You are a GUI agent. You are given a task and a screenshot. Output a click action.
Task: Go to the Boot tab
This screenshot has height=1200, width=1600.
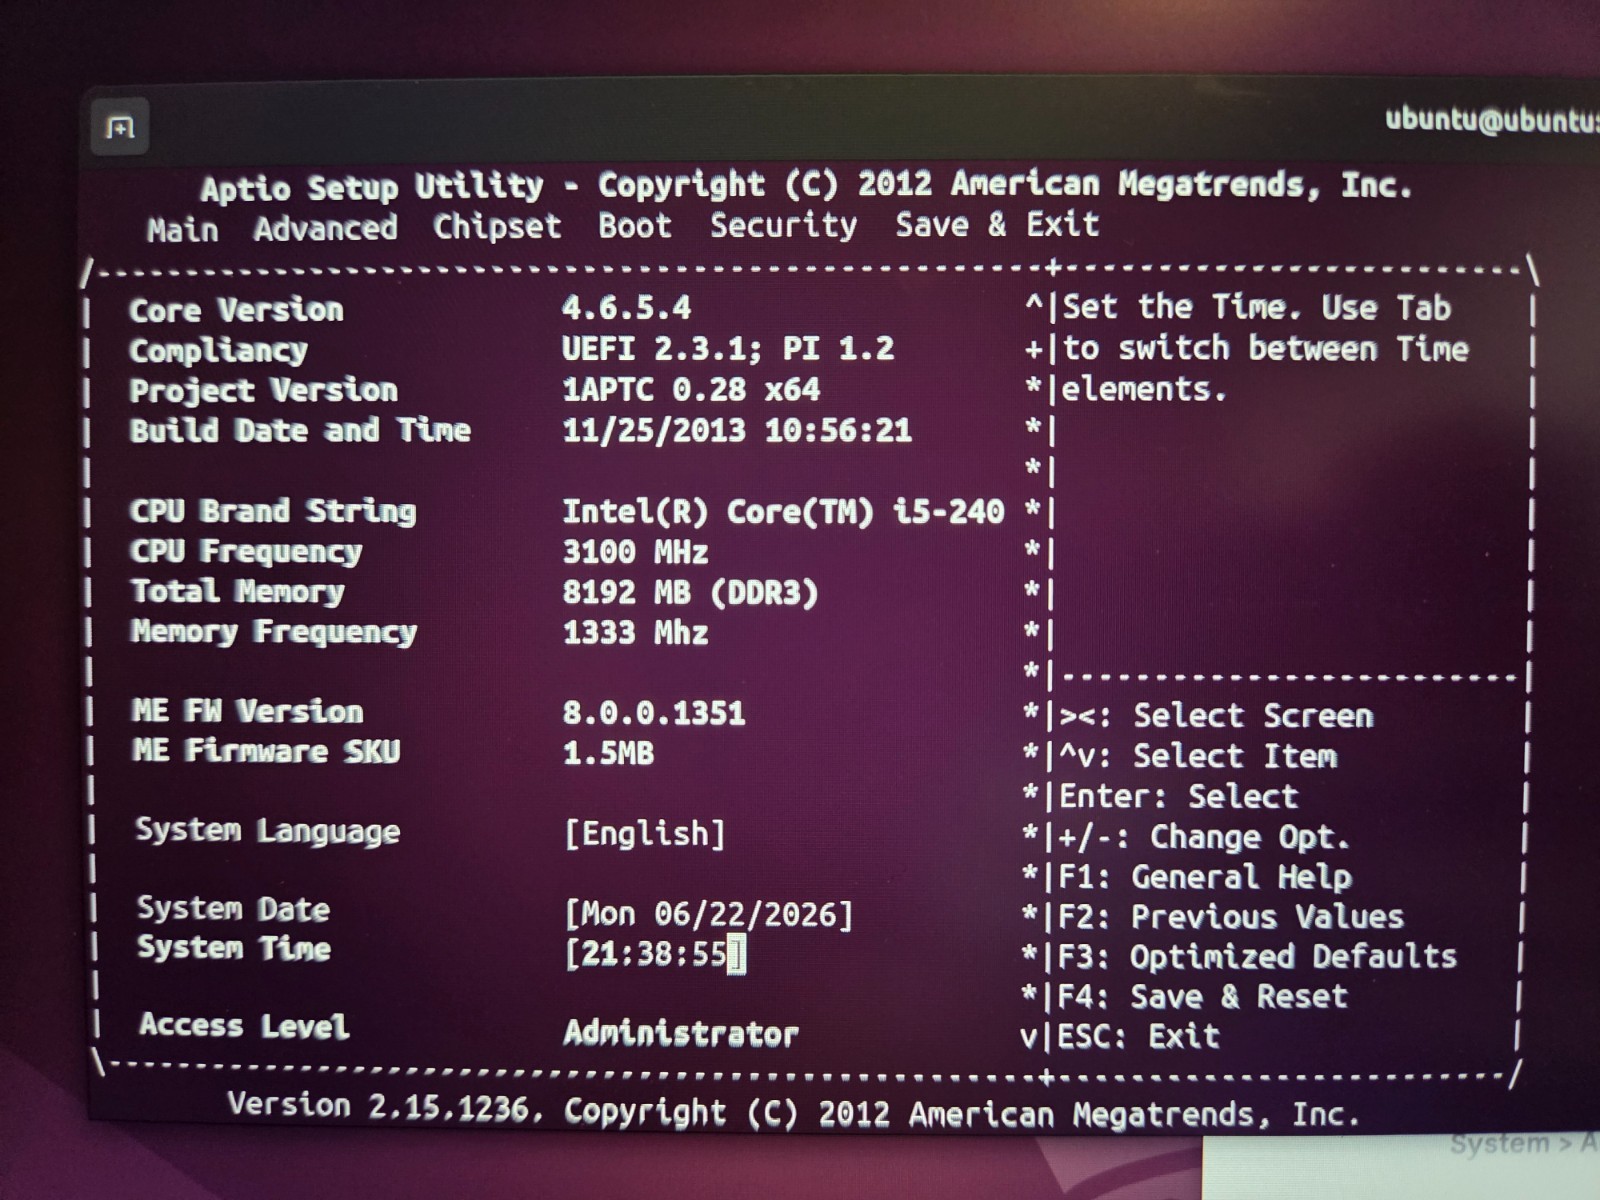click(635, 225)
